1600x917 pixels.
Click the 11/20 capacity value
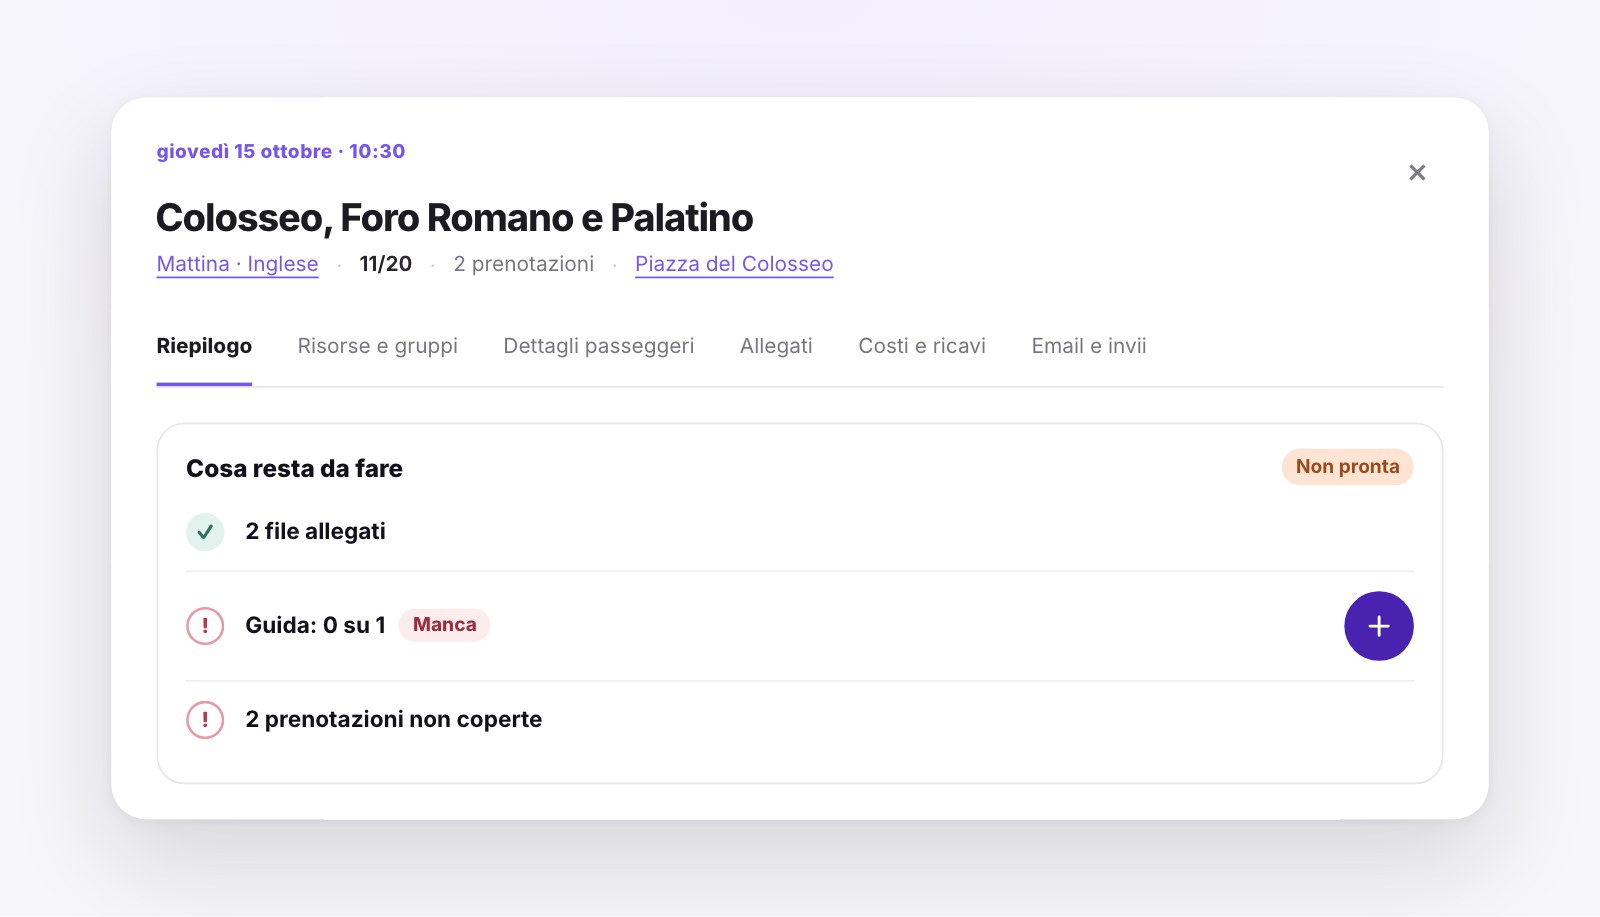click(385, 264)
